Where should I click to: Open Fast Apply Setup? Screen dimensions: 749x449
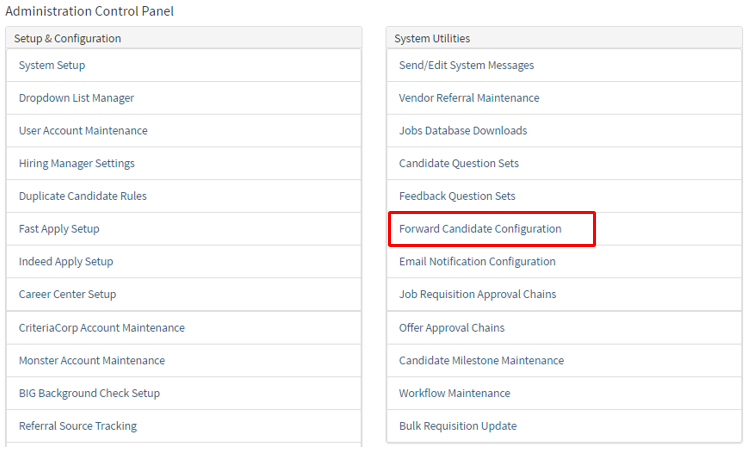(x=59, y=229)
